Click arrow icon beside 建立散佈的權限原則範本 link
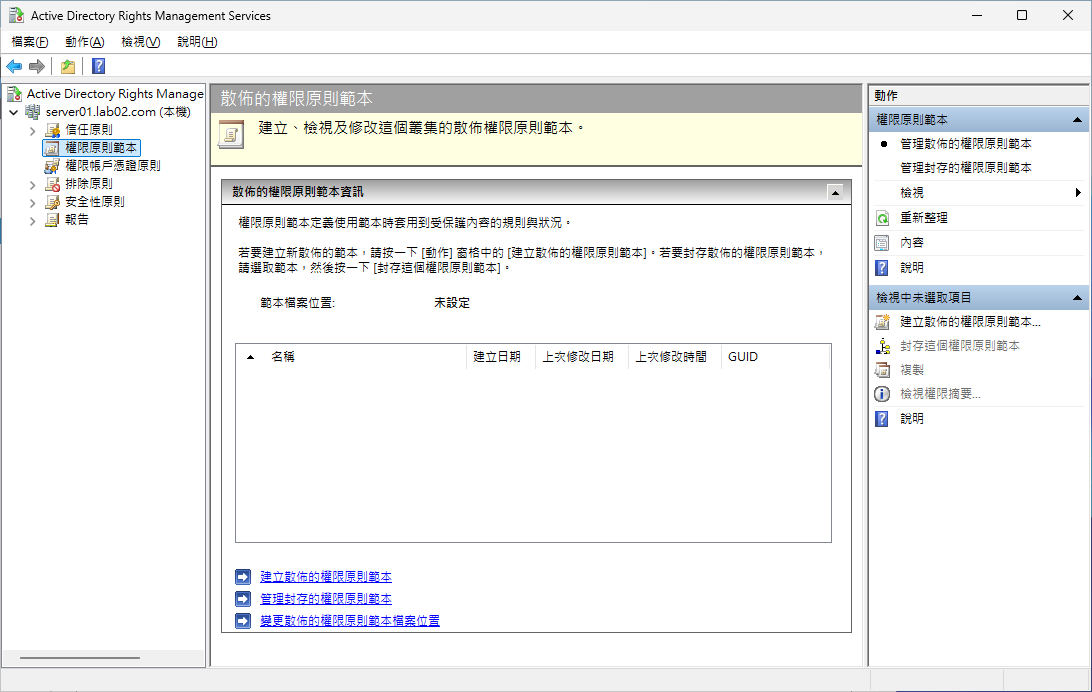This screenshot has width=1092, height=692. pyautogui.click(x=243, y=577)
